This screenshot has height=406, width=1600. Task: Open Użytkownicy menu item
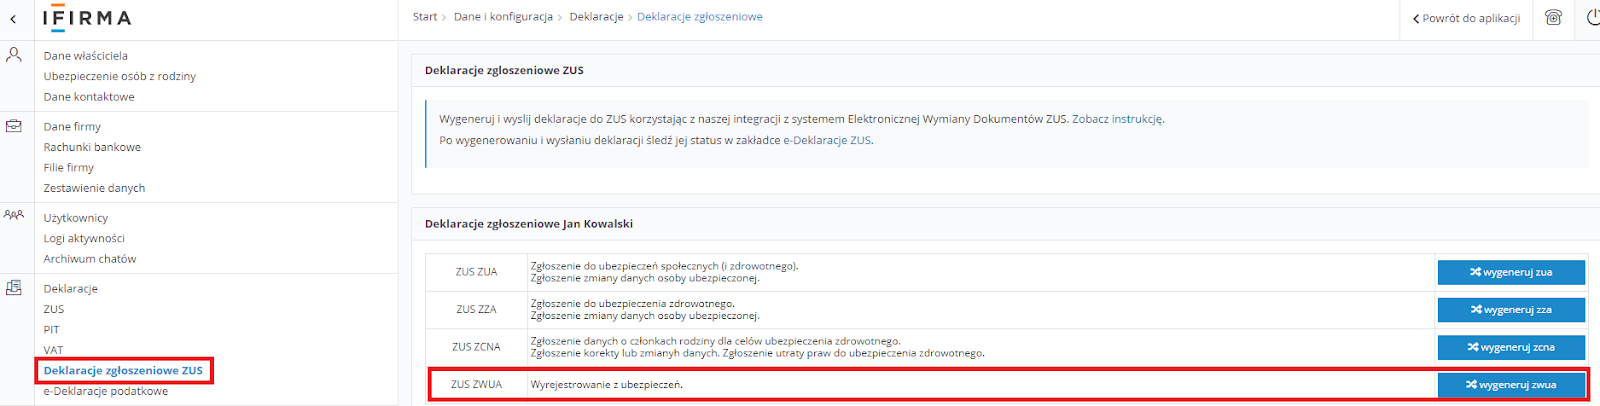pyautogui.click(x=76, y=218)
